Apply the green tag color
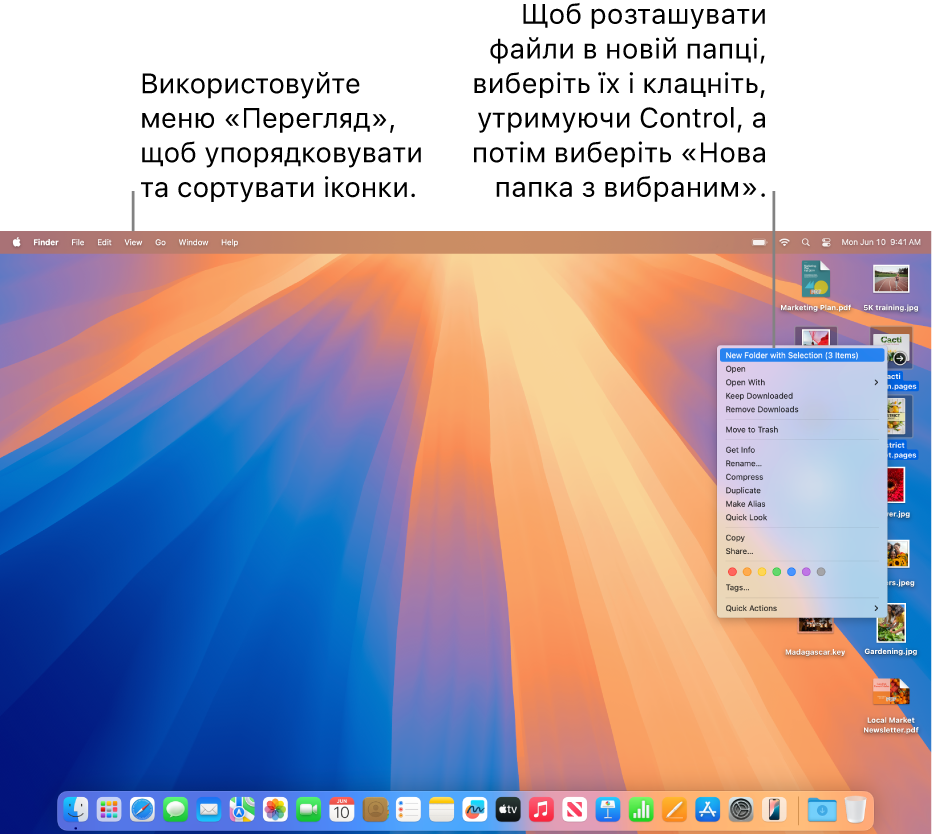This screenshot has width=934, height=835. [777, 572]
